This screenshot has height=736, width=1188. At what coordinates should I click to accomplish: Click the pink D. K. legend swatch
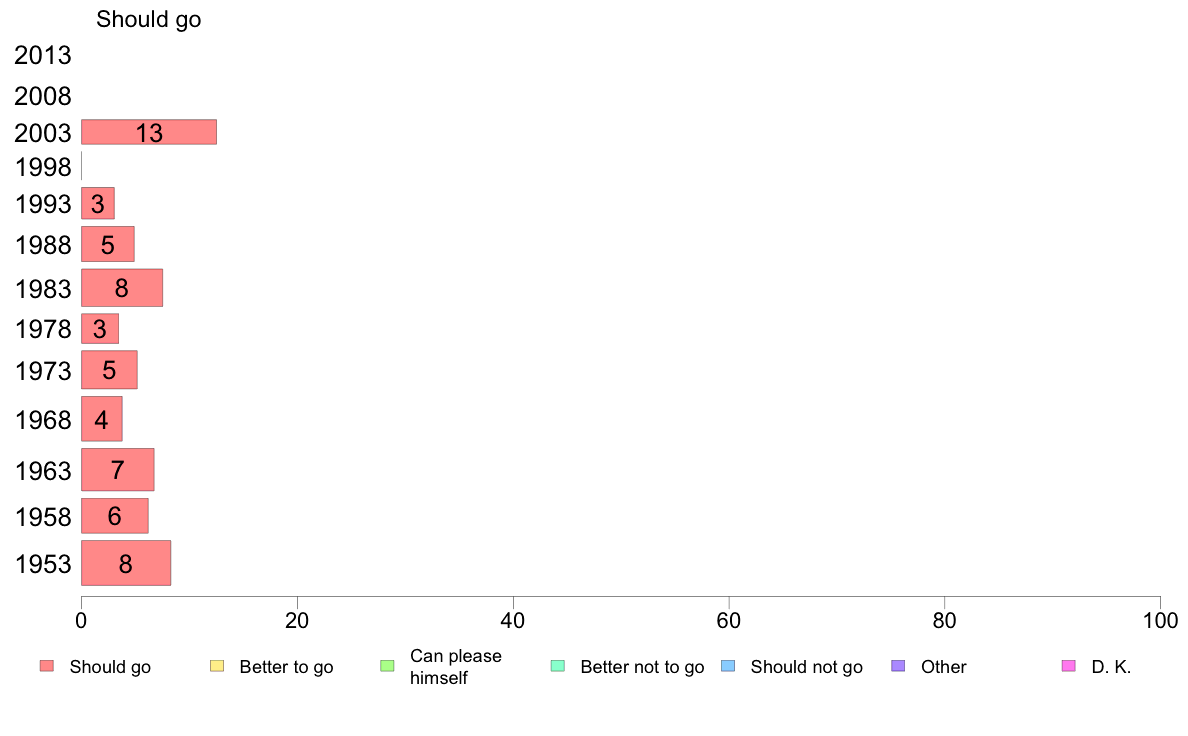1069,666
